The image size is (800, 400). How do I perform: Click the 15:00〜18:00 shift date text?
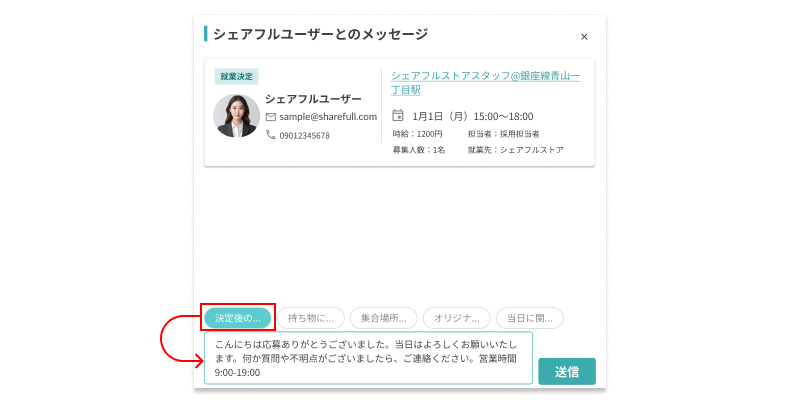472,116
